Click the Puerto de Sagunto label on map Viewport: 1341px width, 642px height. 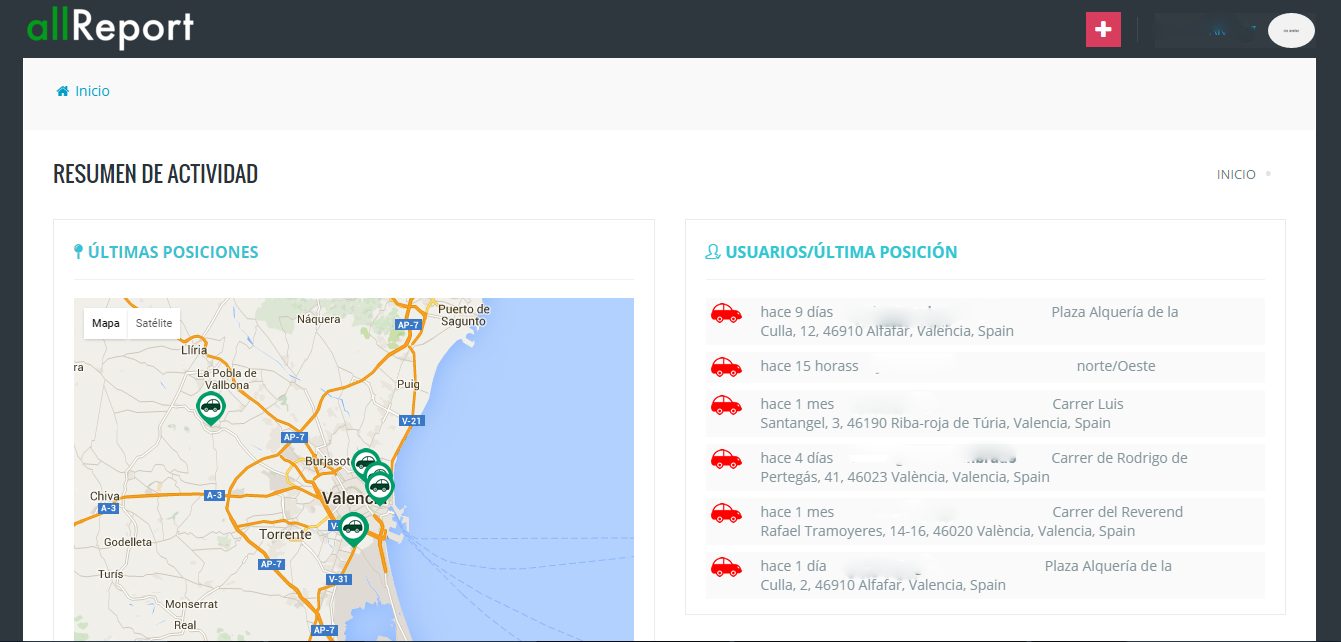coord(462,314)
